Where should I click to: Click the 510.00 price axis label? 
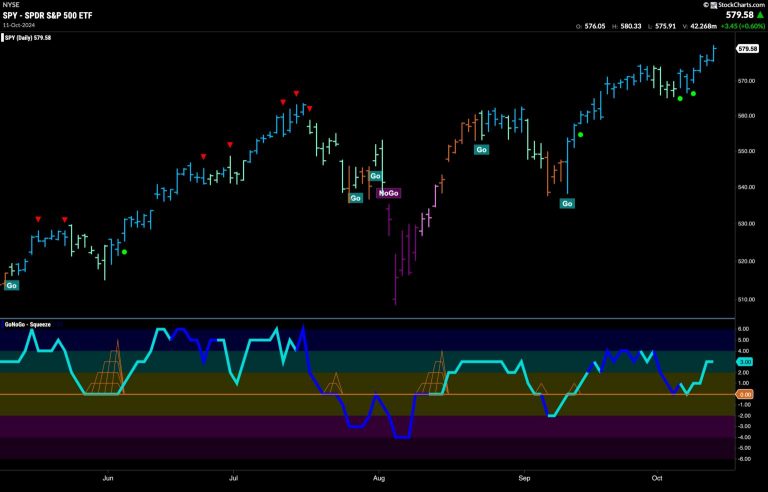point(746,299)
